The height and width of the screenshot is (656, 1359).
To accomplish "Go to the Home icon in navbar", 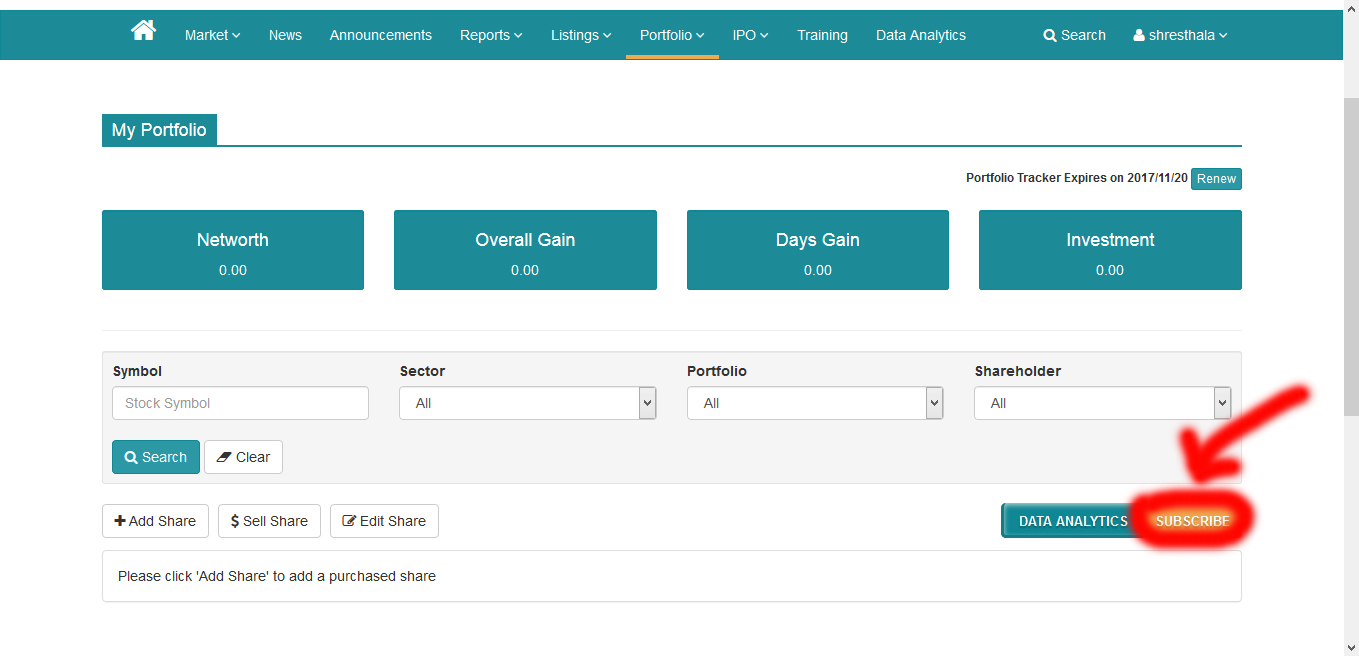I will [143, 32].
